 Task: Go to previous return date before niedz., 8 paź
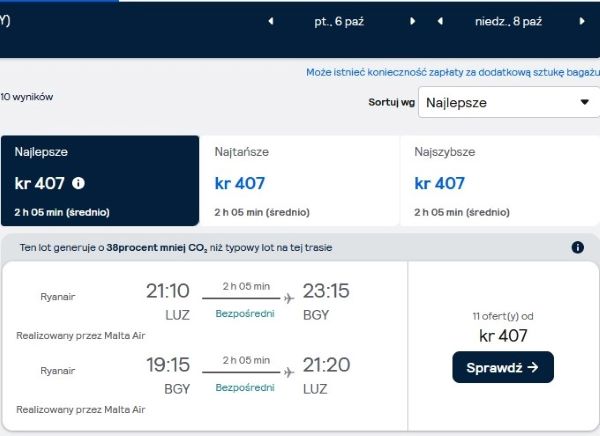(x=440, y=21)
